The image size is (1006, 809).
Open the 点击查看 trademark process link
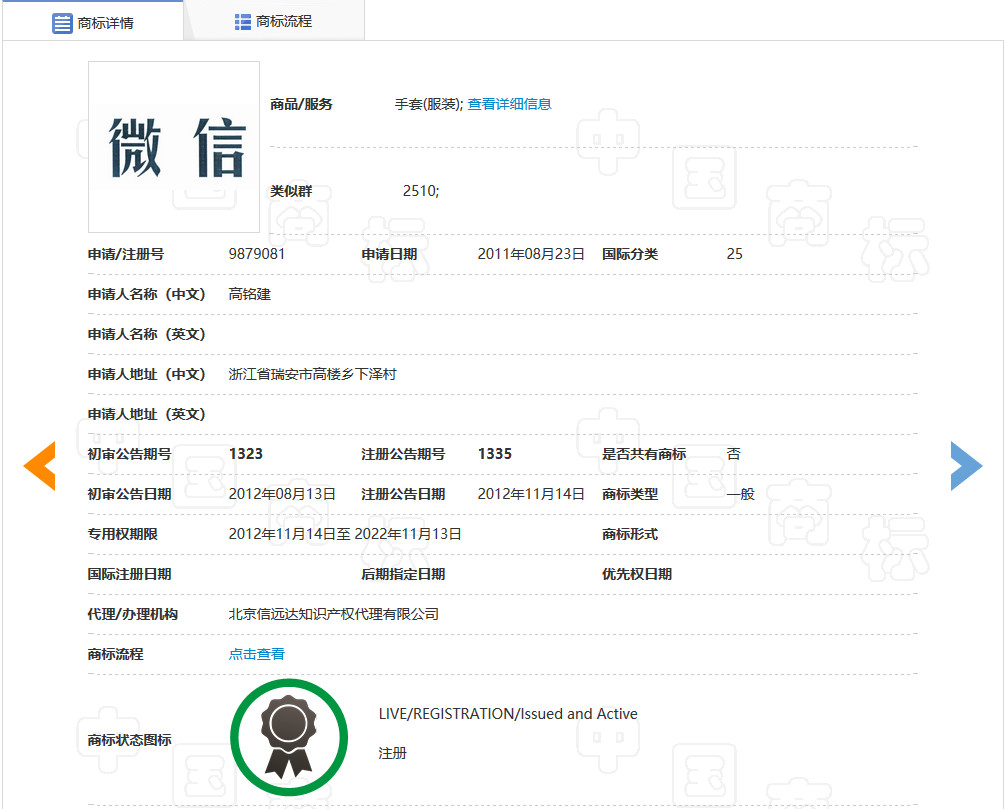(x=257, y=654)
